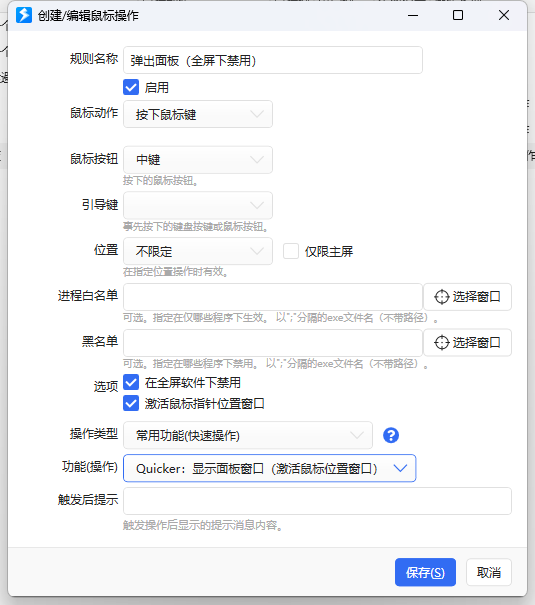Viewport: 535px width, 605px height.
Task: Toggle the 启用 checkbox
Action: pyautogui.click(x=131, y=88)
